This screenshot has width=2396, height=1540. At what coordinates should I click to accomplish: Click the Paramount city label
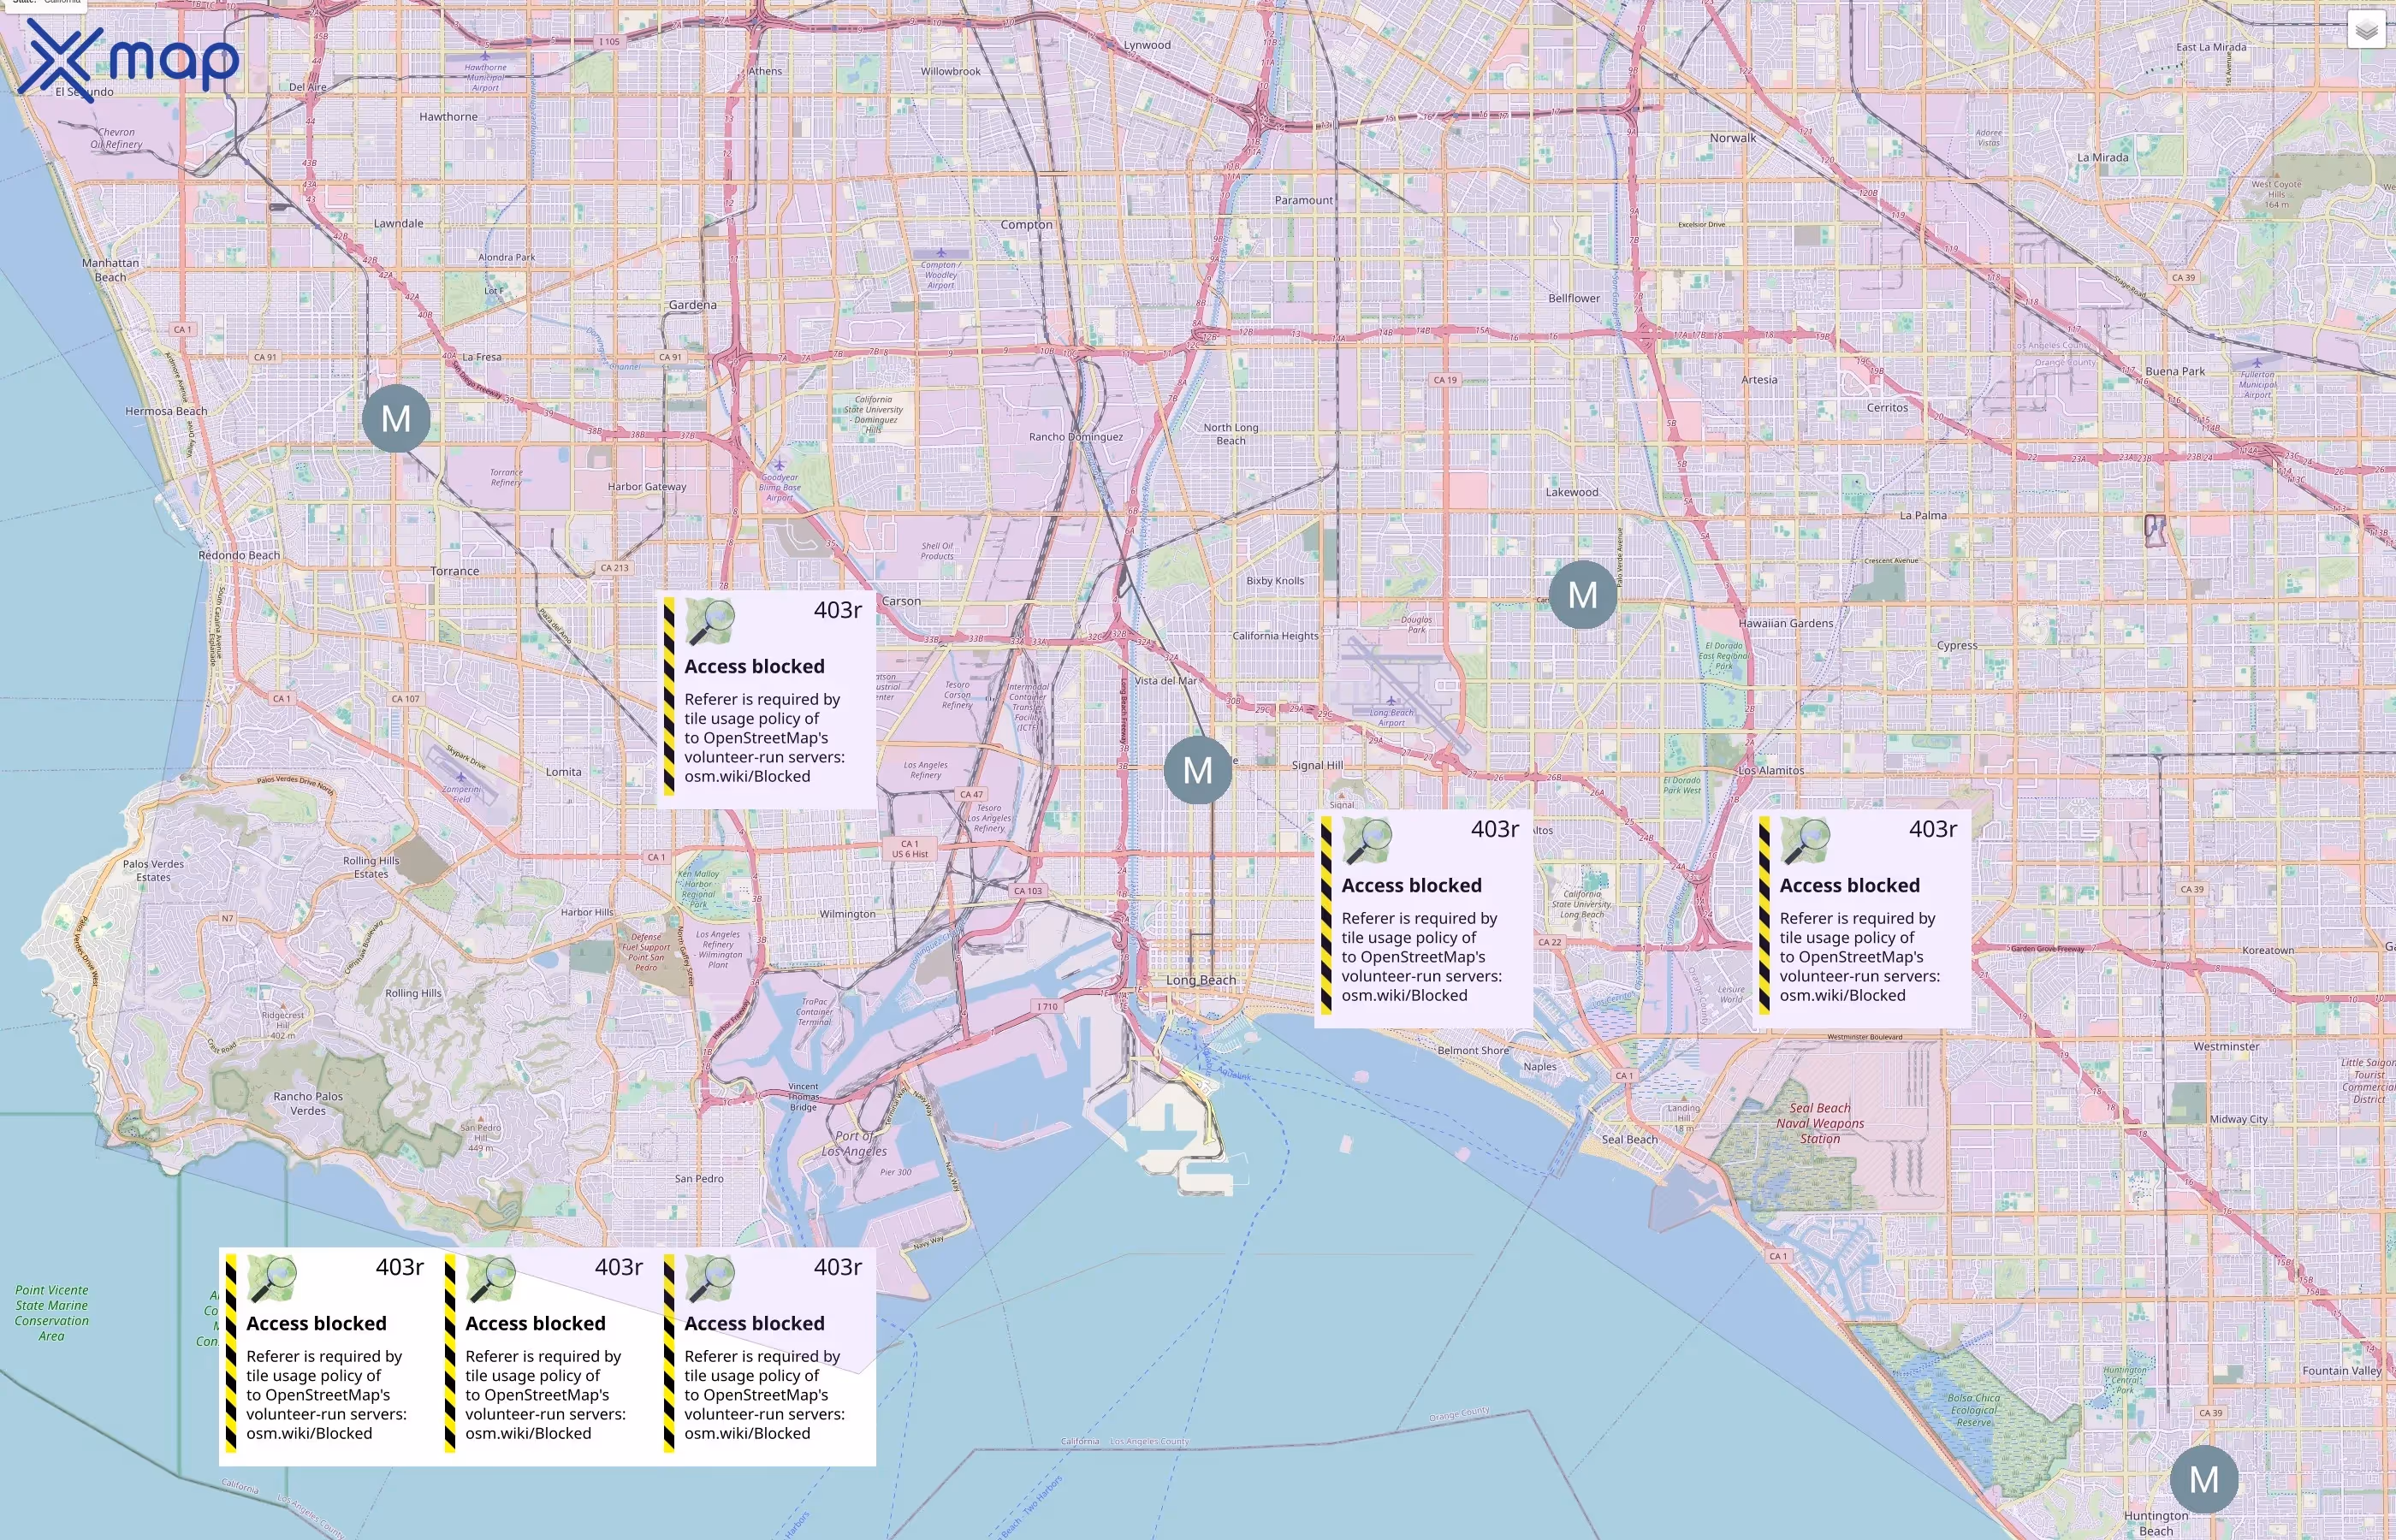[1303, 200]
